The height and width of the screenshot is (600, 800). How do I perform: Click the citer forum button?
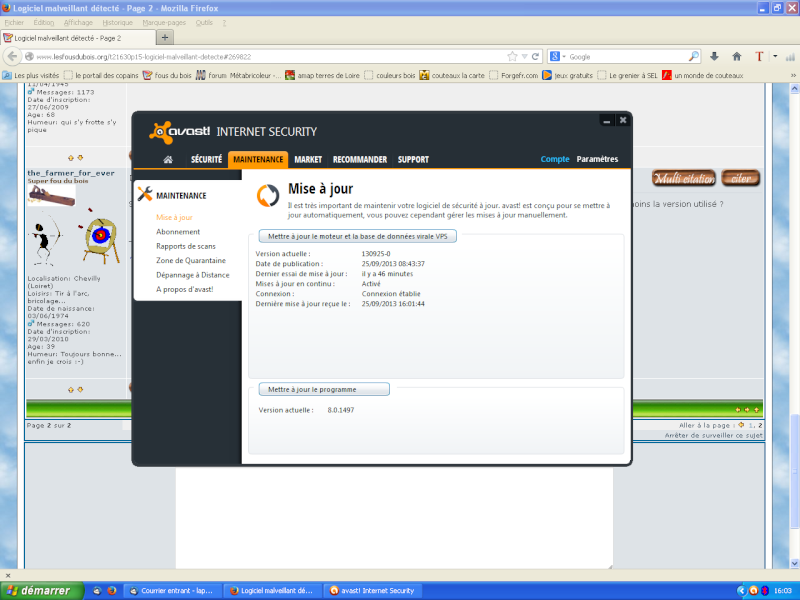[x=741, y=178]
